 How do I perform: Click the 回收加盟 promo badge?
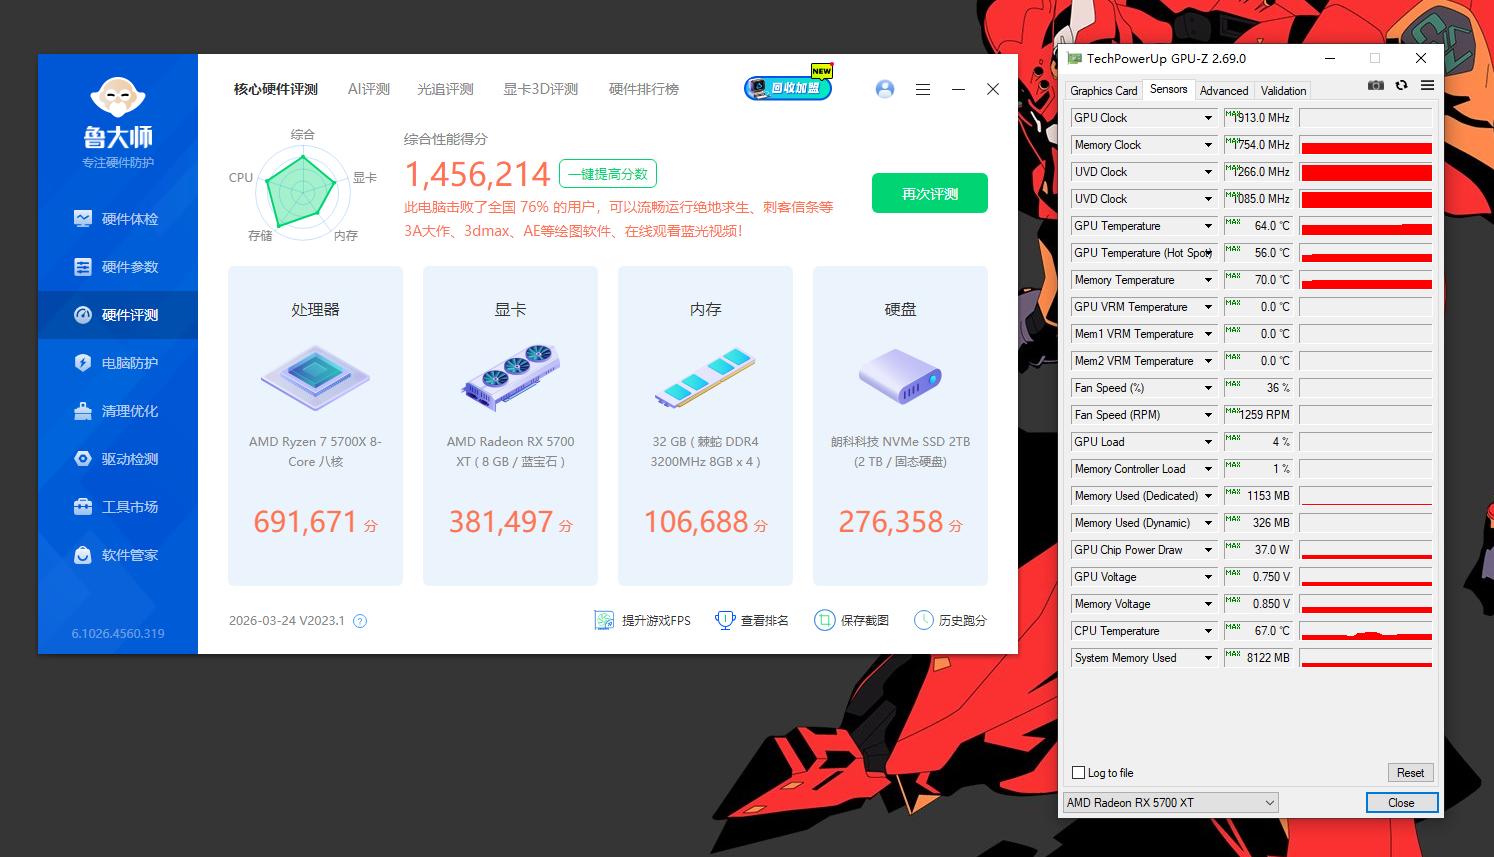click(788, 87)
